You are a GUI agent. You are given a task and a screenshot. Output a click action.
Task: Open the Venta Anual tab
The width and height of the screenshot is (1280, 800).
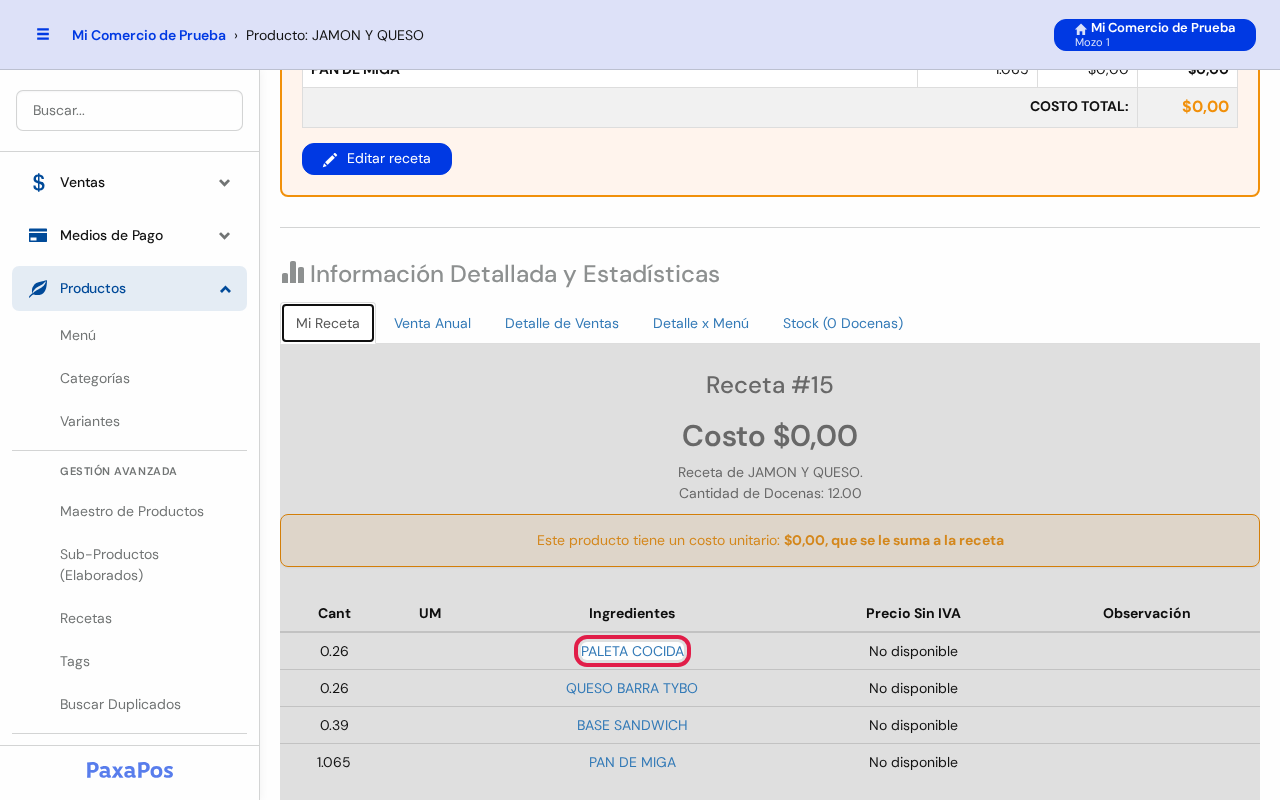click(432, 323)
